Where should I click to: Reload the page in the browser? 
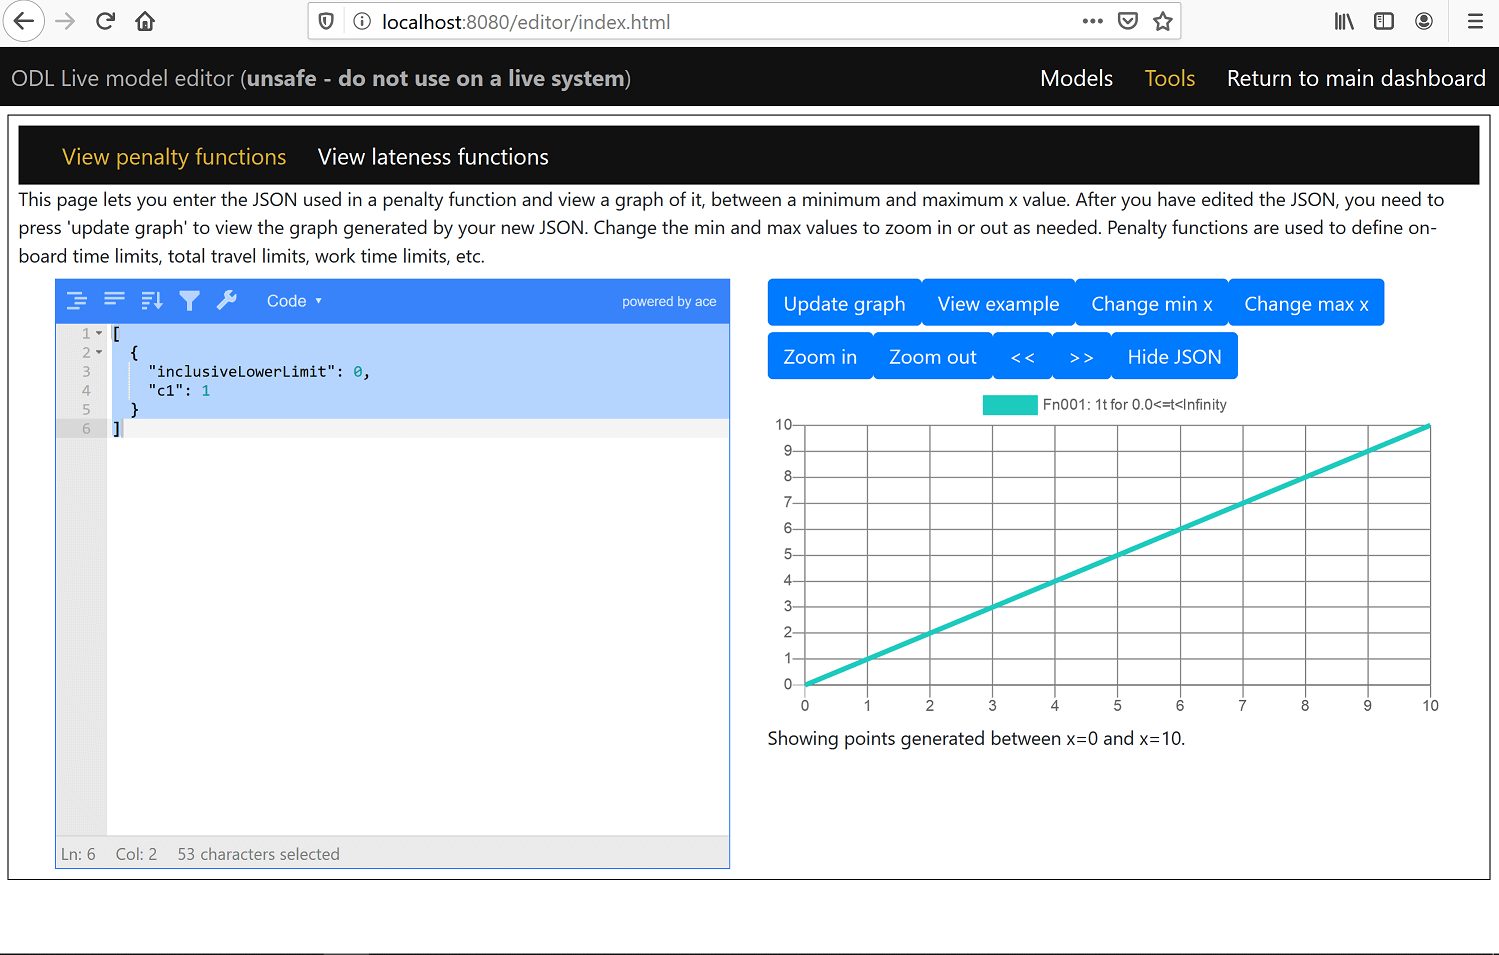click(x=105, y=21)
